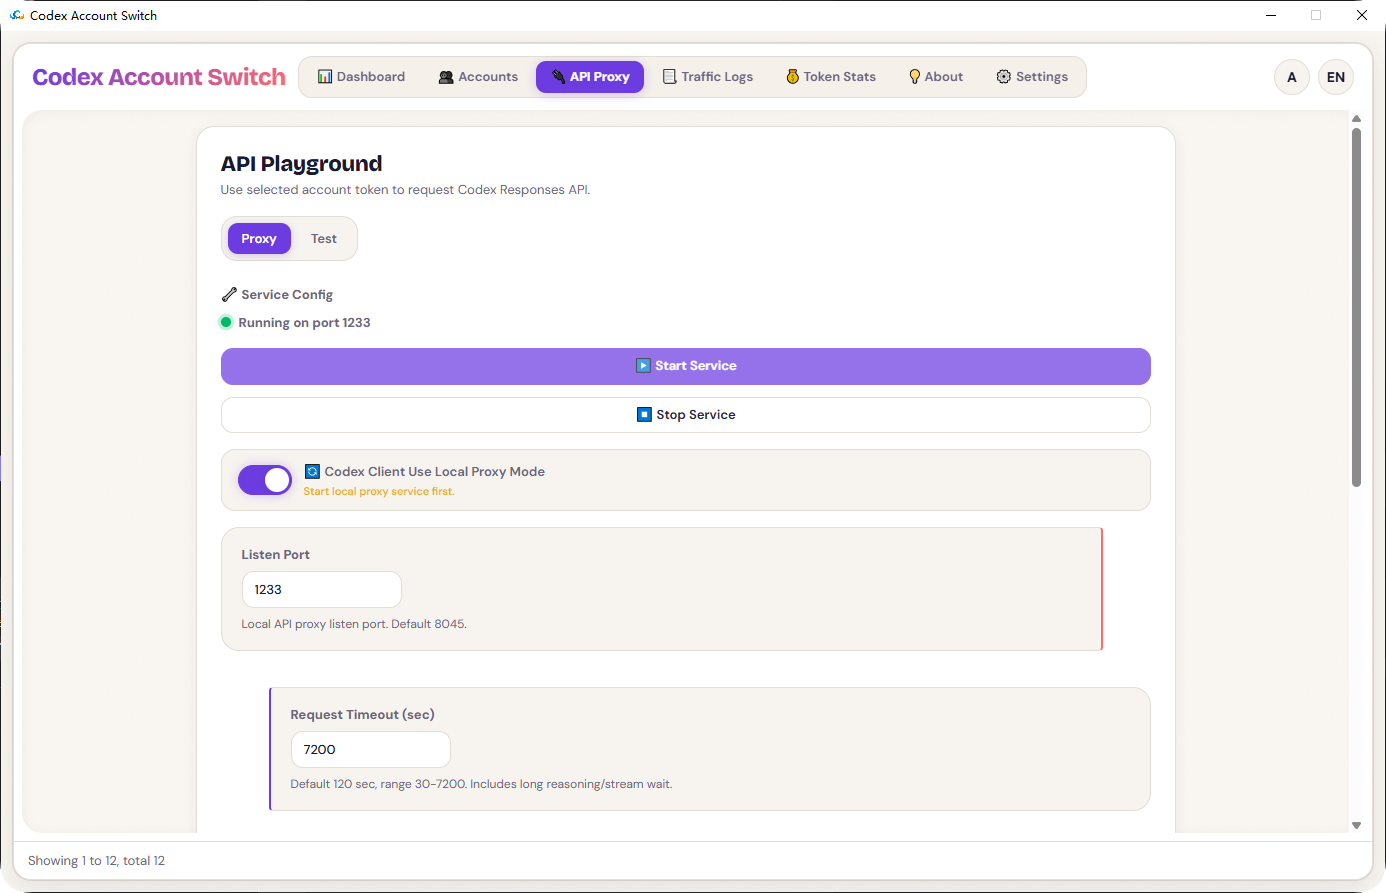1386x893 pixels.
Task: Switch to the Test tab
Action: click(323, 238)
